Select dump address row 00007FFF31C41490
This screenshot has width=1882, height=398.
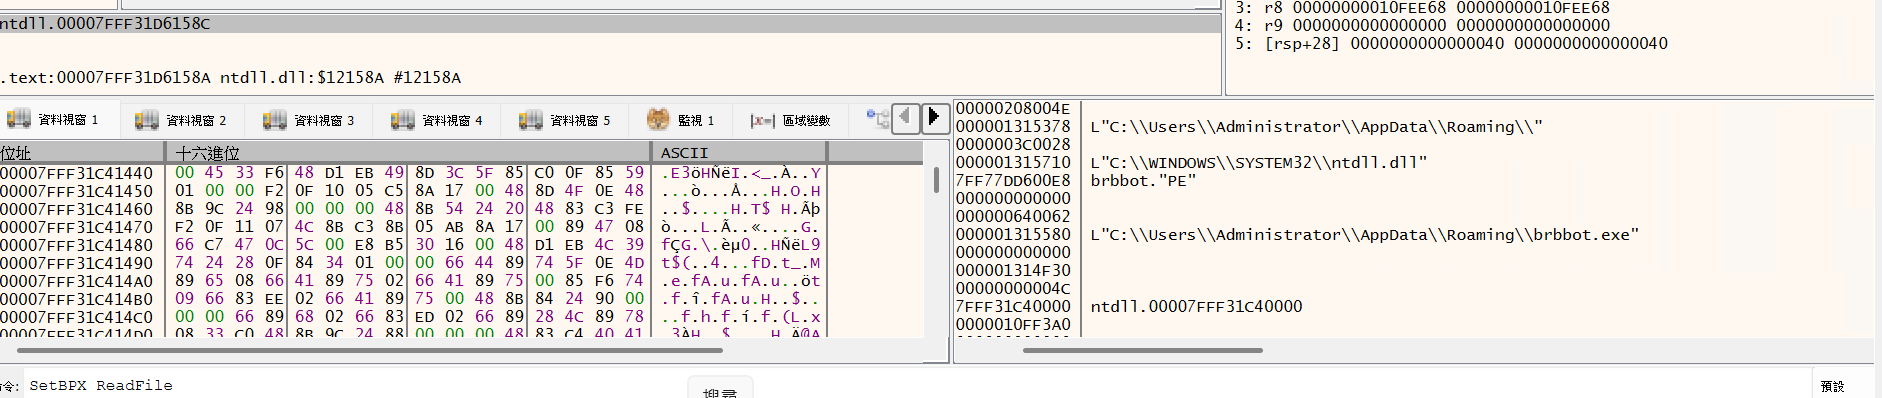(x=77, y=263)
